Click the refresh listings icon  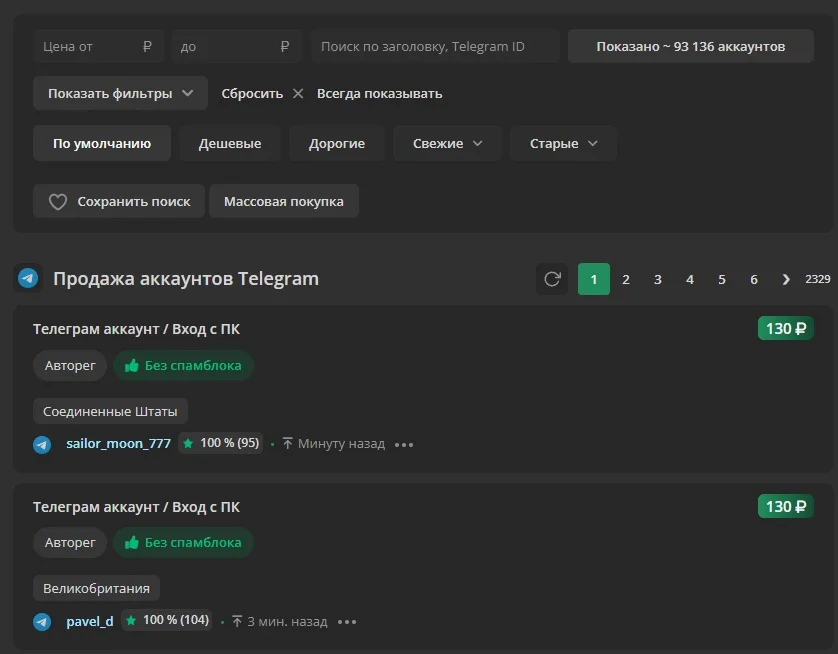tap(552, 279)
